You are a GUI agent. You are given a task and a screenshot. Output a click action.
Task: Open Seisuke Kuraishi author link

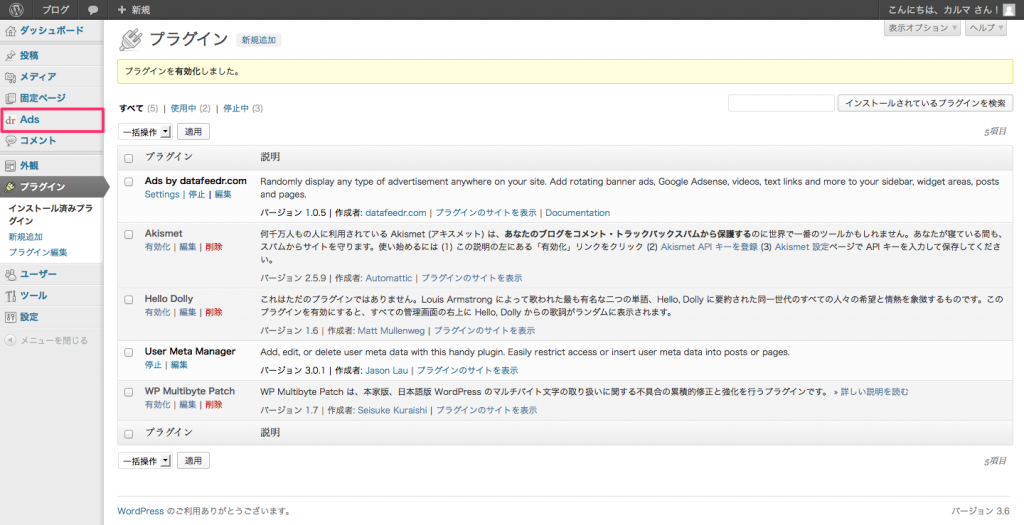(392, 410)
